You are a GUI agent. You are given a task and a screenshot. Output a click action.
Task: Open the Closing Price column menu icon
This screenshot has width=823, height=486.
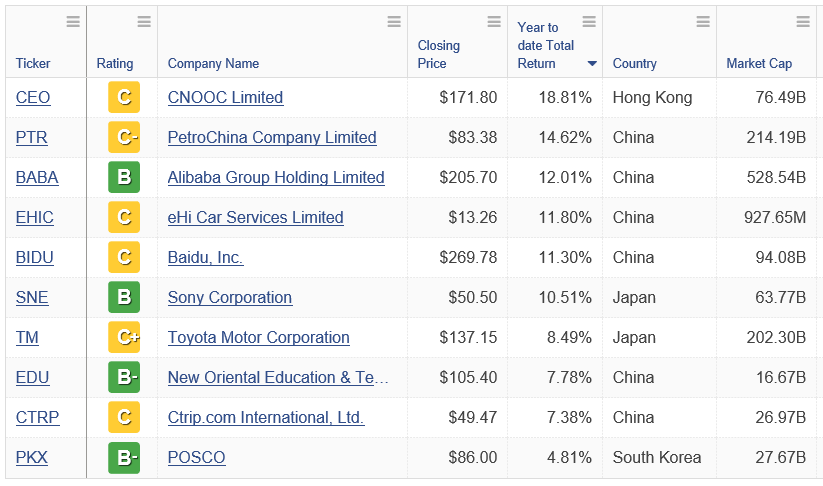coord(494,22)
